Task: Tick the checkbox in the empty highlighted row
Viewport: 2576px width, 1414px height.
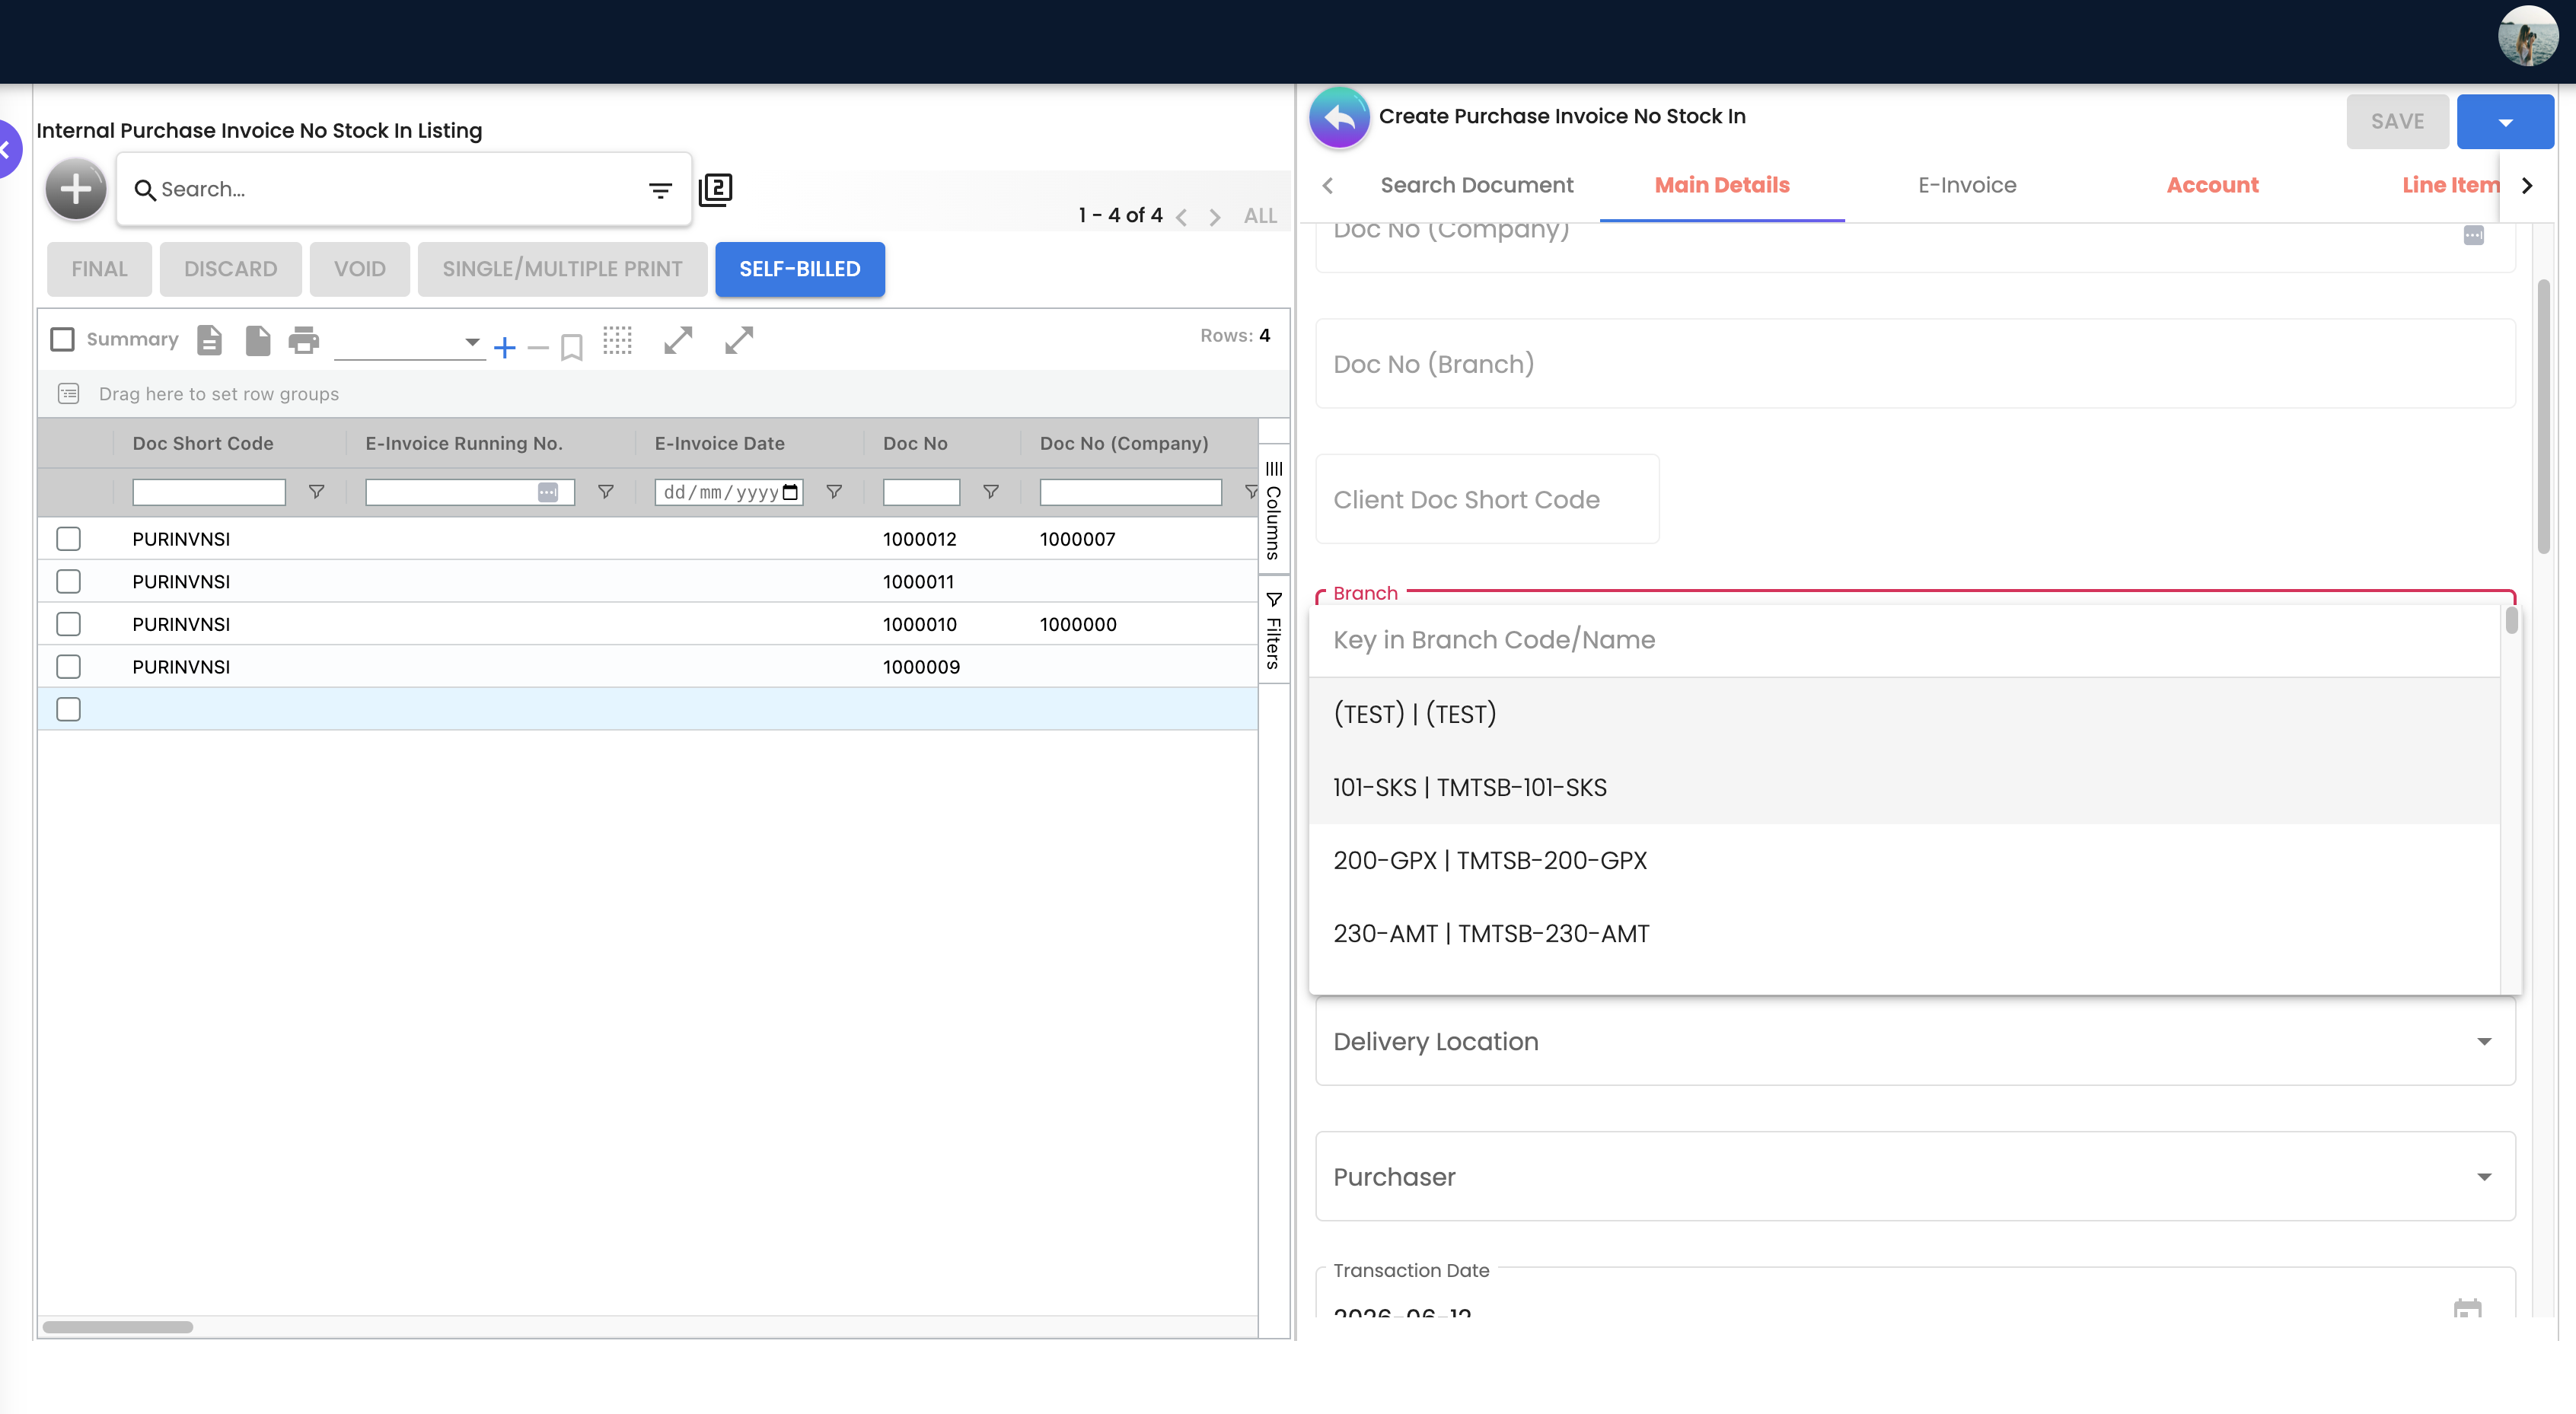Action: click(68, 710)
